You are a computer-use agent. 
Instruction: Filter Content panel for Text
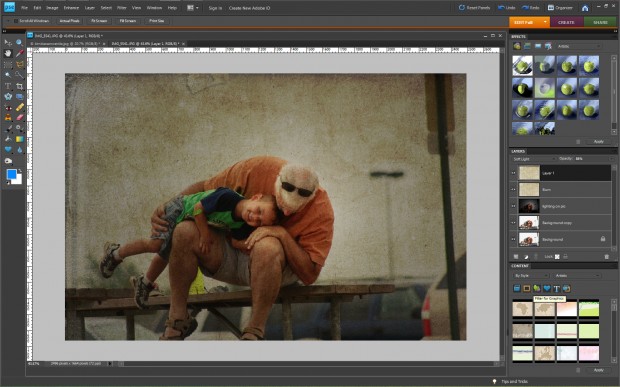point(556,289)
